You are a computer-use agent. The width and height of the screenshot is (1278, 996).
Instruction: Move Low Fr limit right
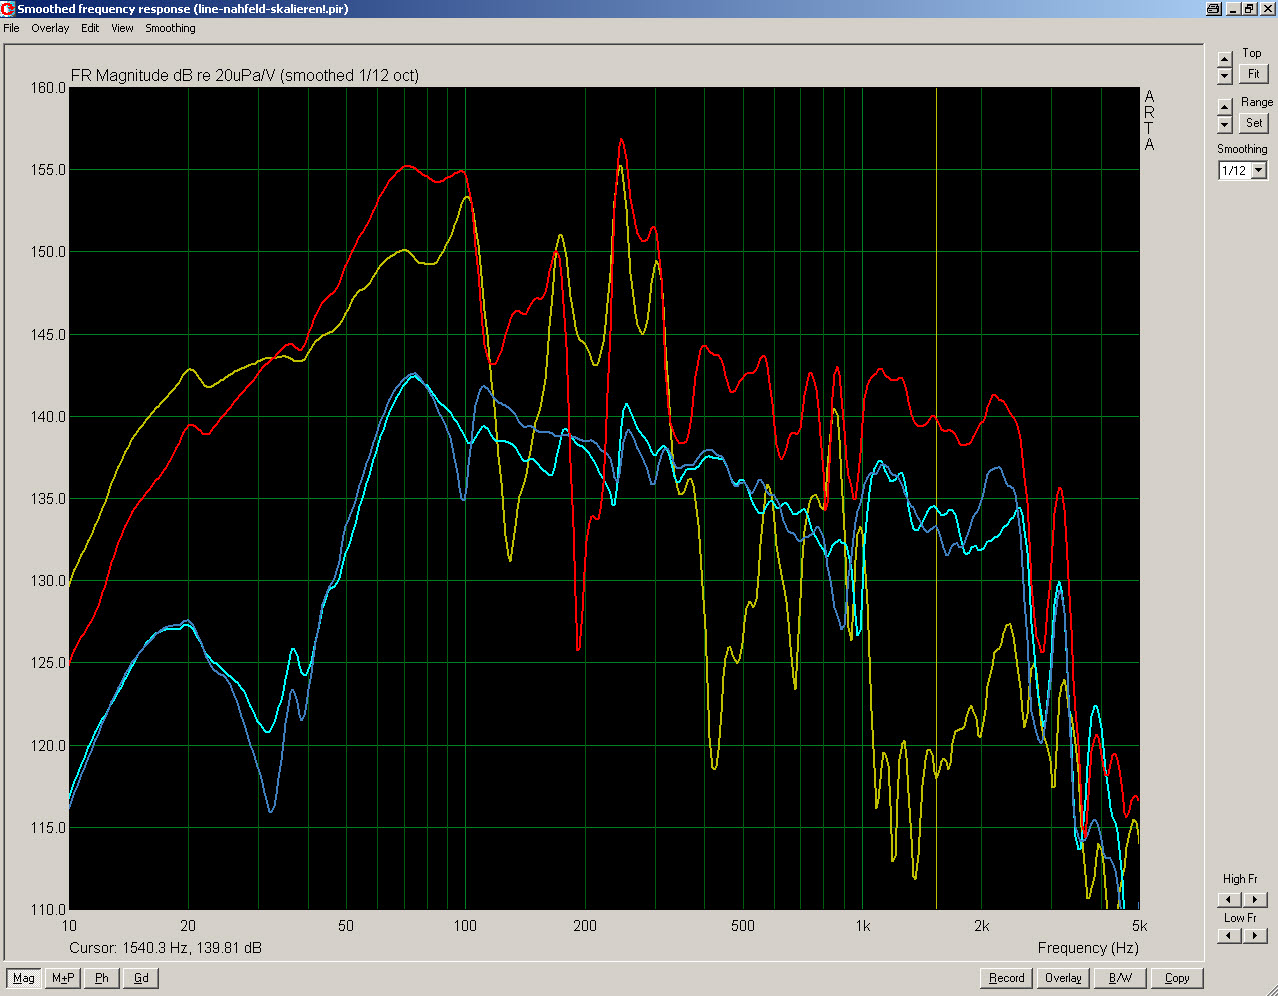1254,936
